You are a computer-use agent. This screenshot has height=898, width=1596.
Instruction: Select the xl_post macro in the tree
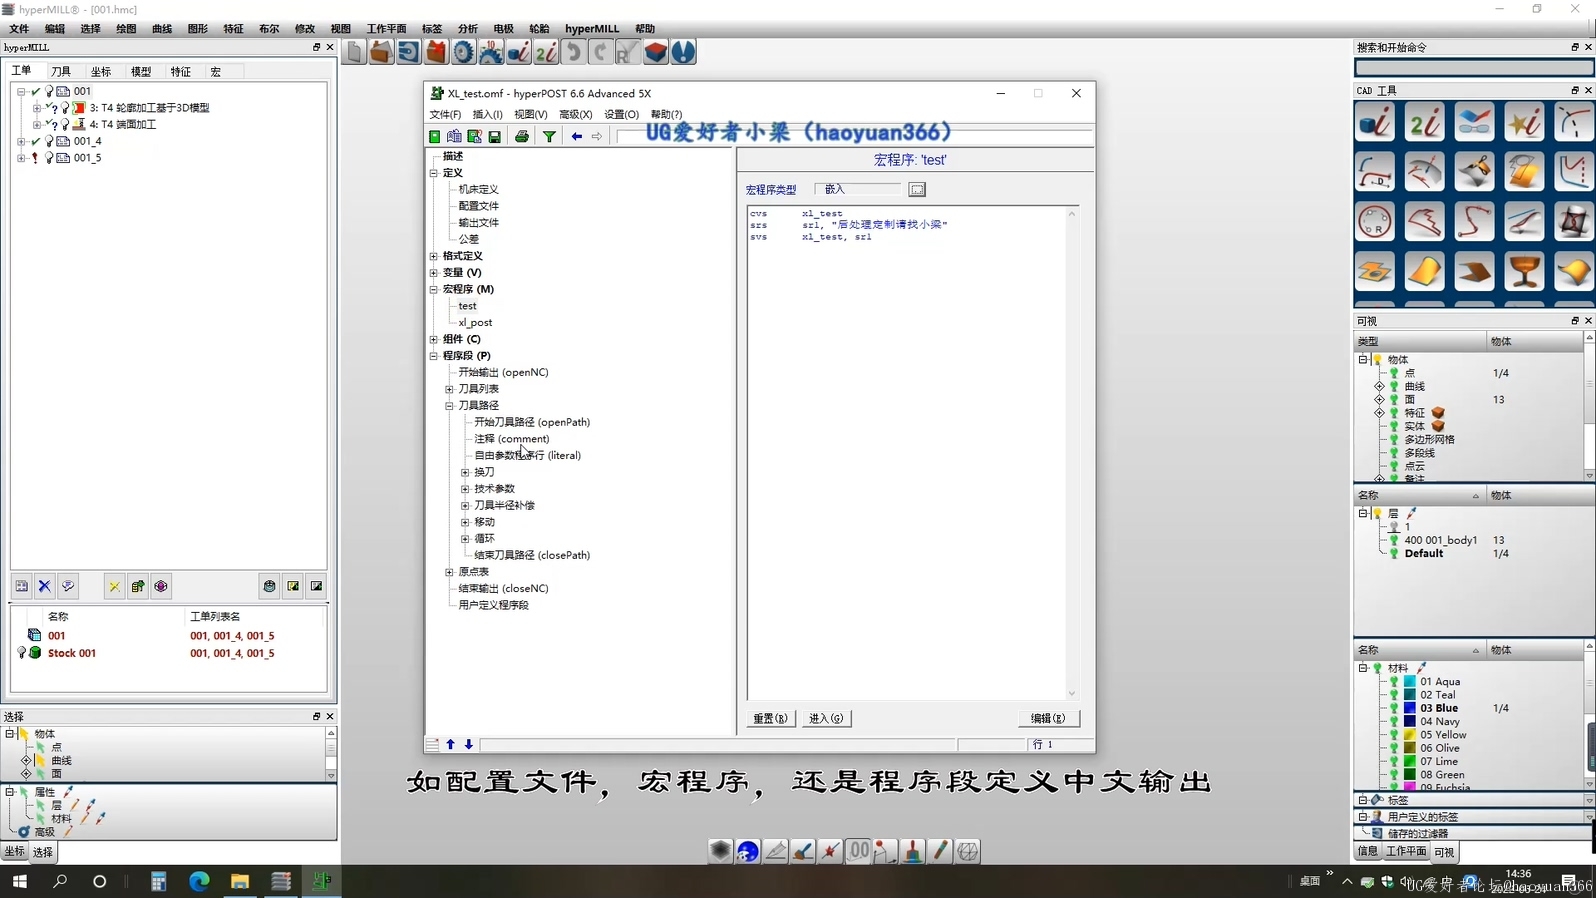475,322
